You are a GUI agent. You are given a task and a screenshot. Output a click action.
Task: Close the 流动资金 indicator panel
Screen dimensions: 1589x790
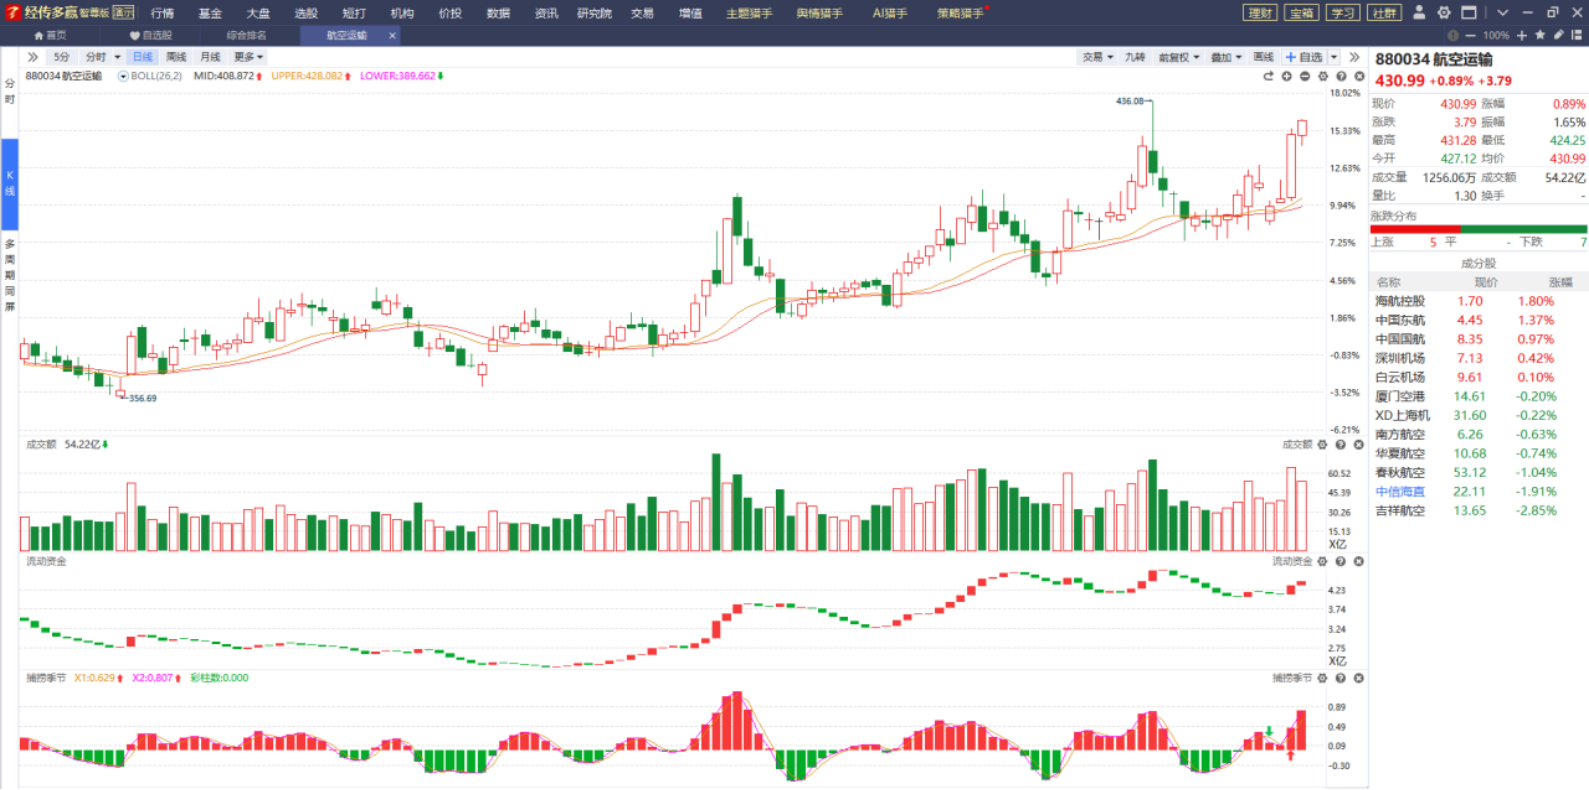point(1359,562)
